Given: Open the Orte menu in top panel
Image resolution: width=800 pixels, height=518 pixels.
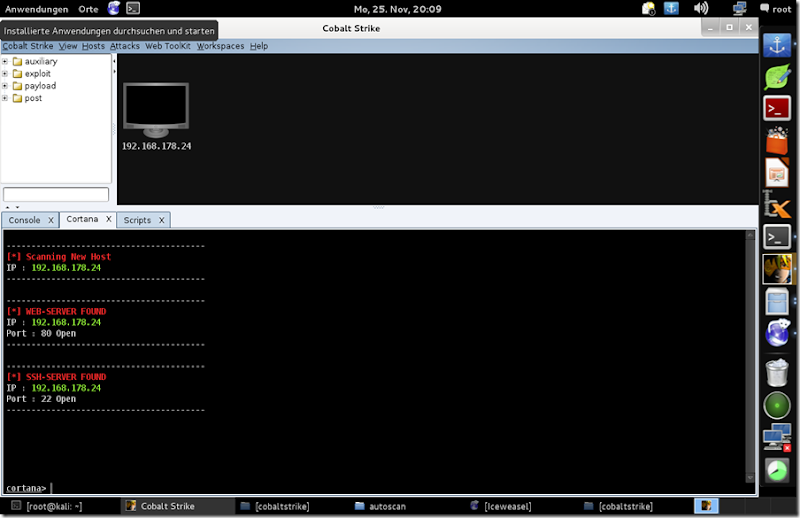Looking at the screenshot, I should [x=88, y=9].
